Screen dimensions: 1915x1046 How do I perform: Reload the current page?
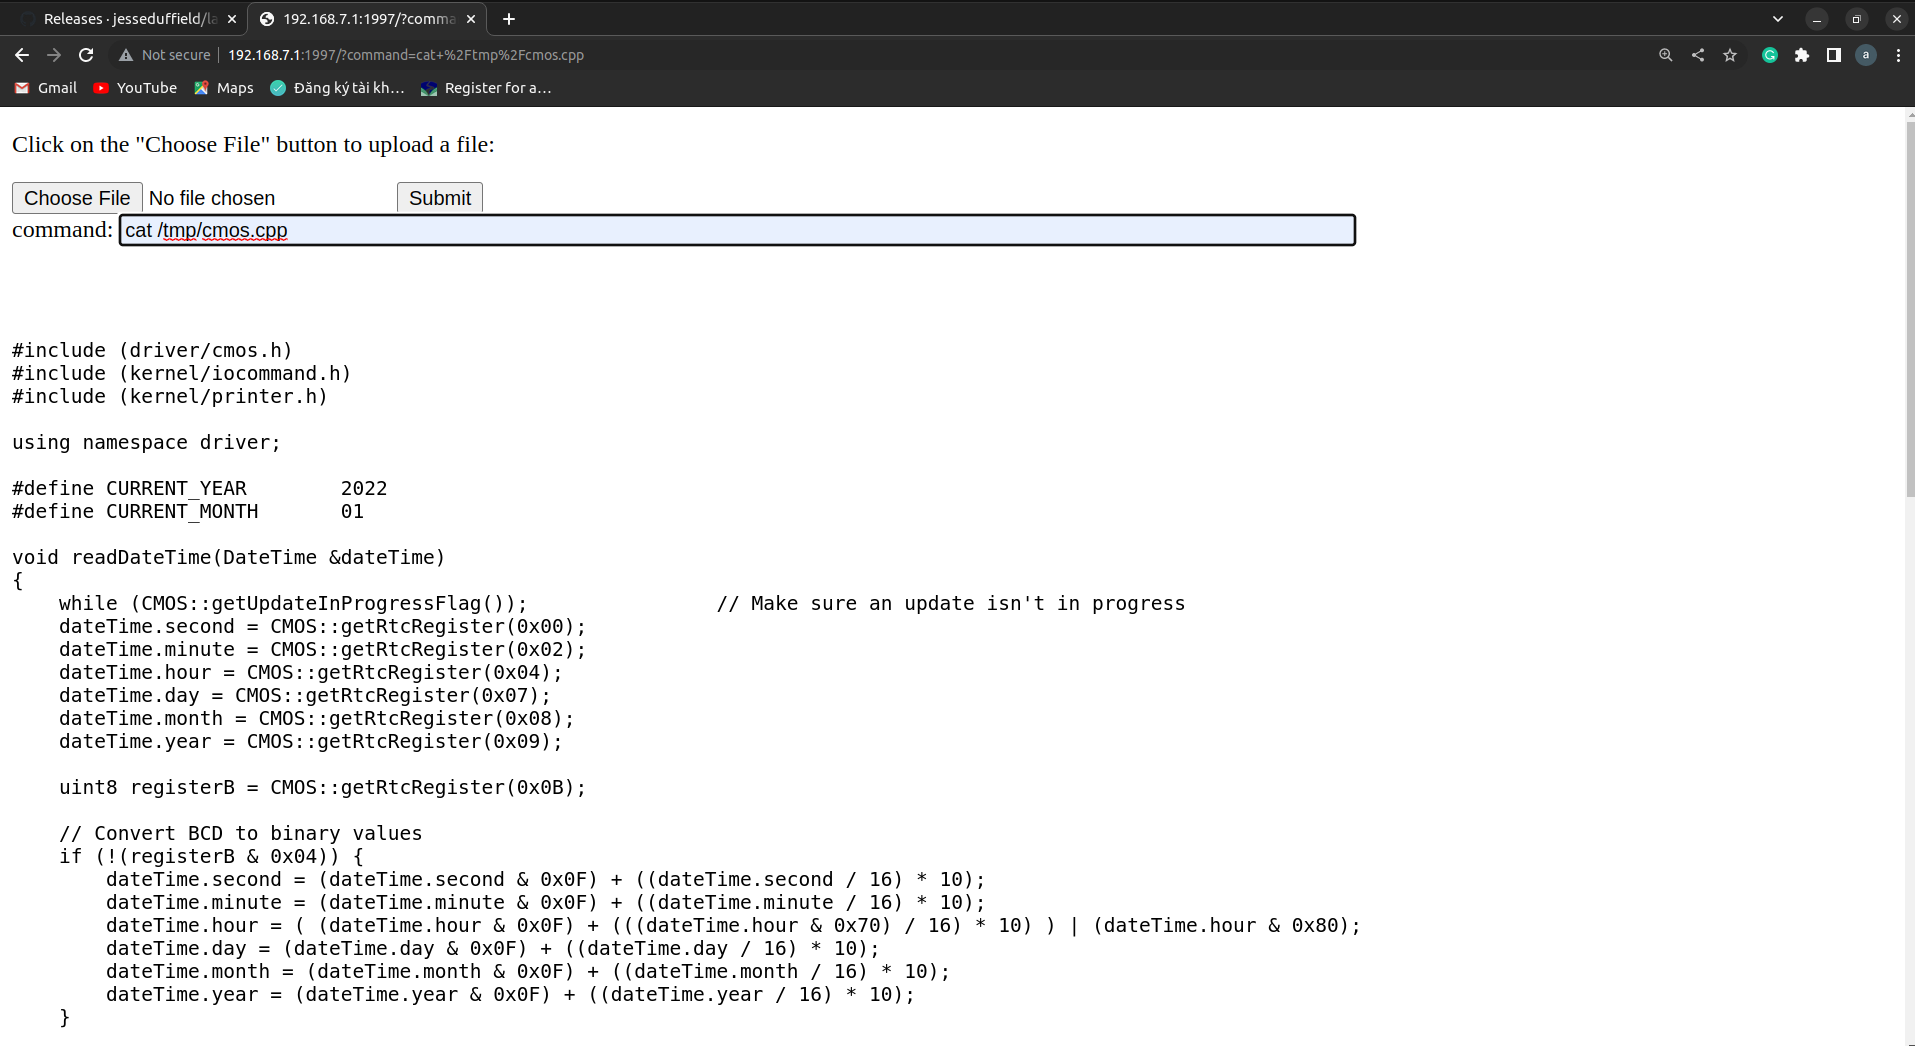coord(86,55)
